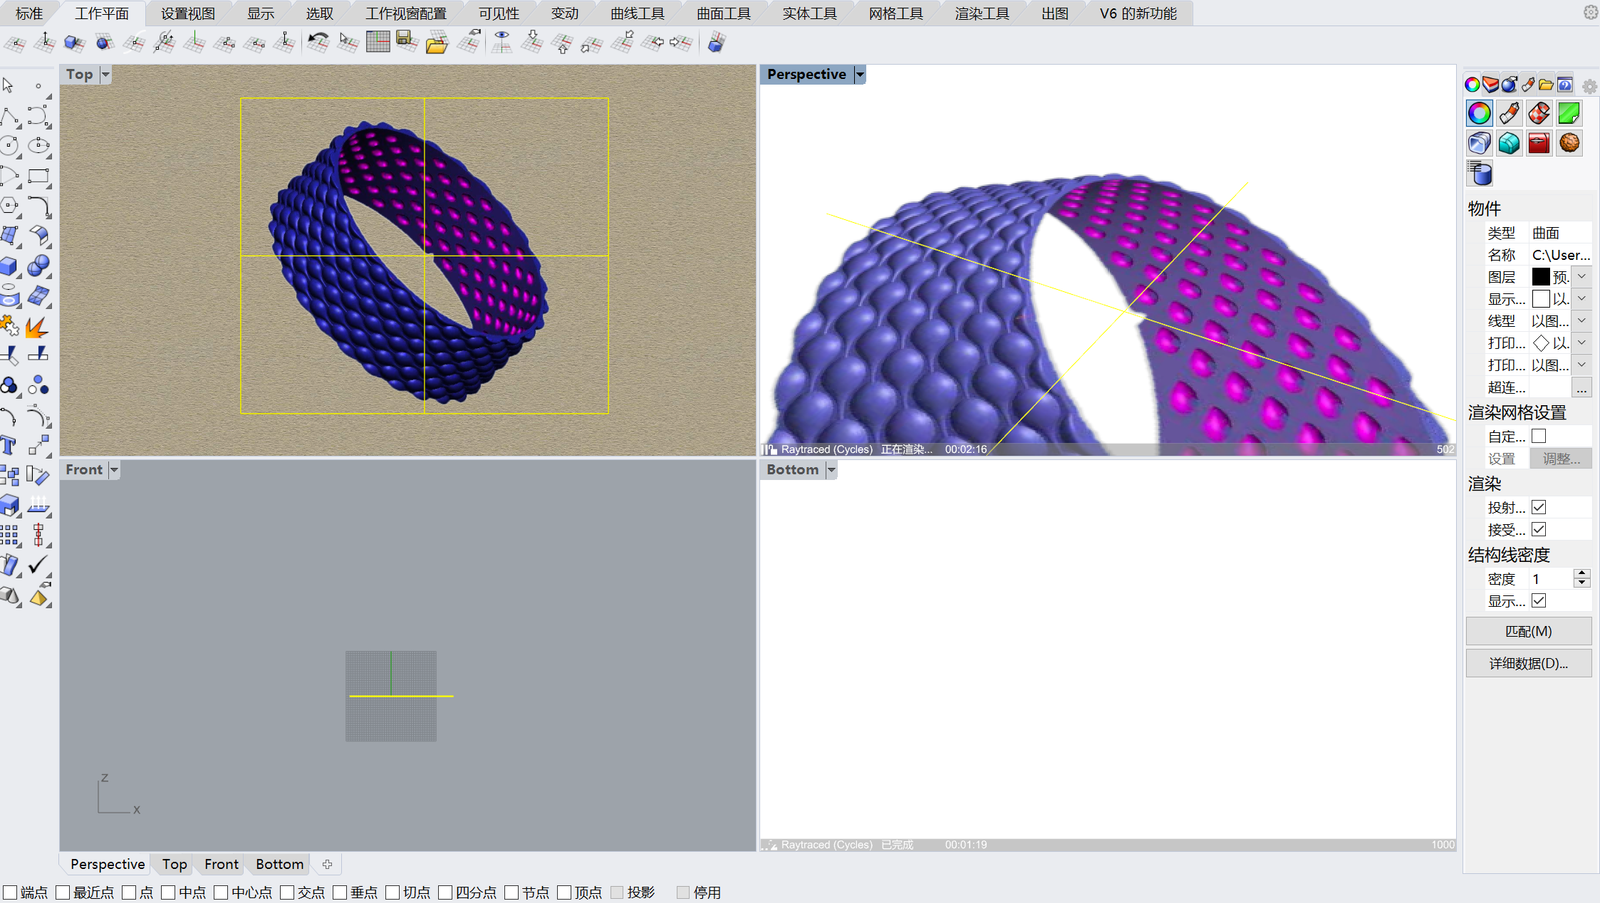Image resolution: width=1600 pixels, height=903 pixels.
Task: Switch to the Bottom viewport tab at bottom
Action: pyautogui.click(x=279, y=864)
